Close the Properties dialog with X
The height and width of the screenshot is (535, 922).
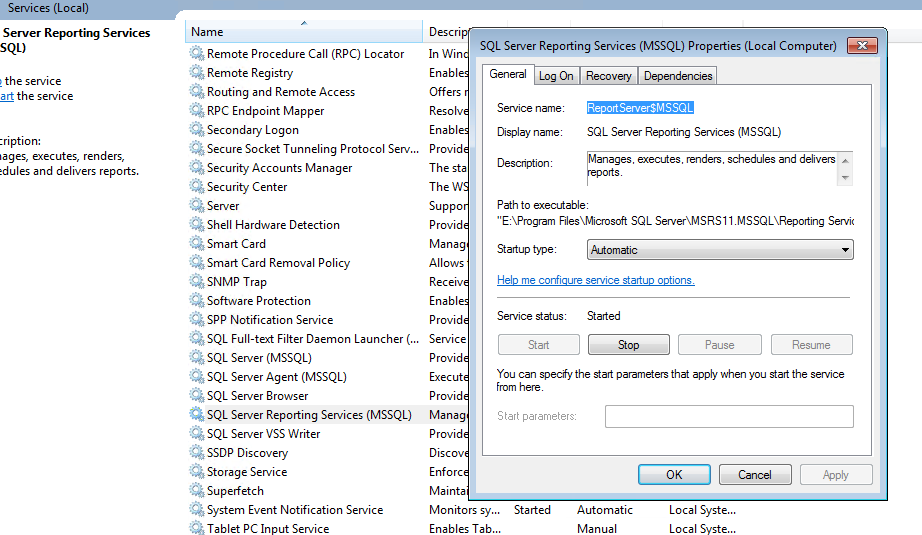862,45
